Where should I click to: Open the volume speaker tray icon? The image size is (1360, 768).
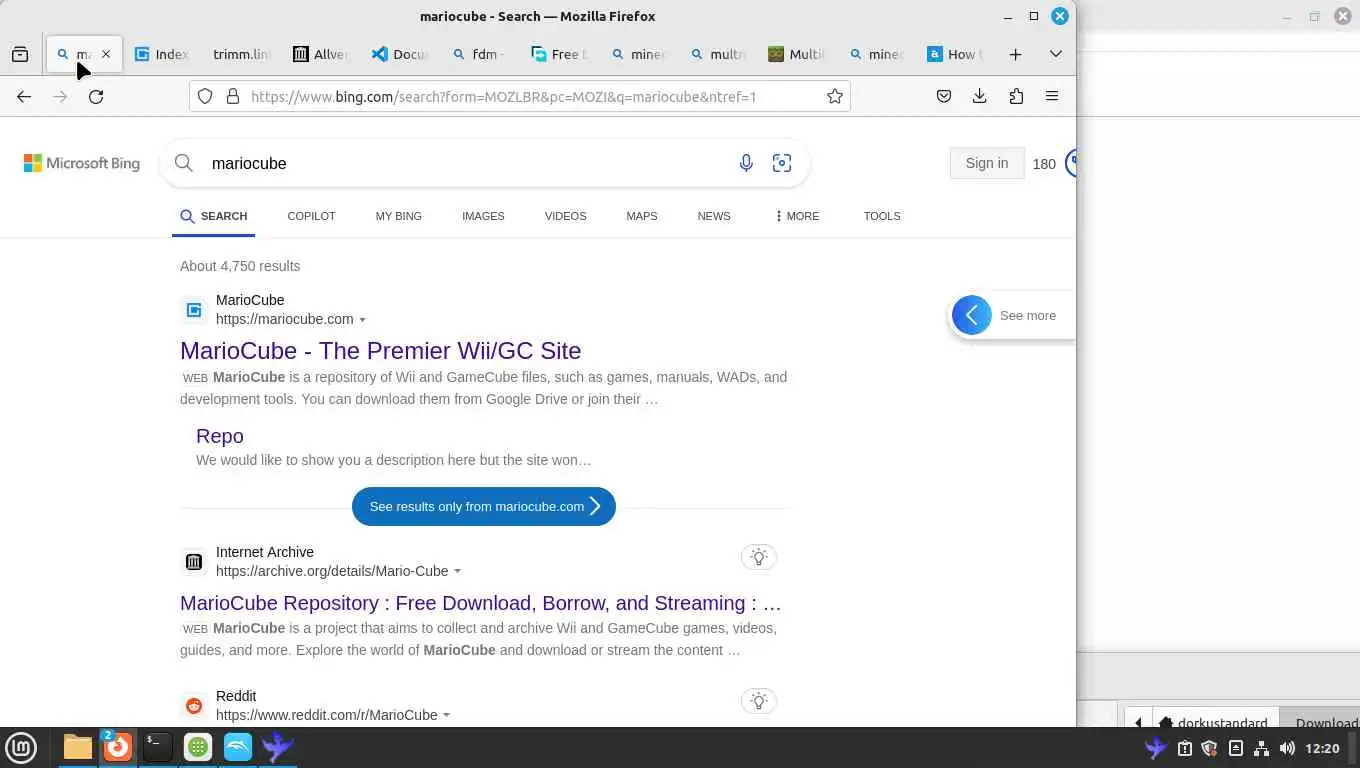tap(1287, 748)
